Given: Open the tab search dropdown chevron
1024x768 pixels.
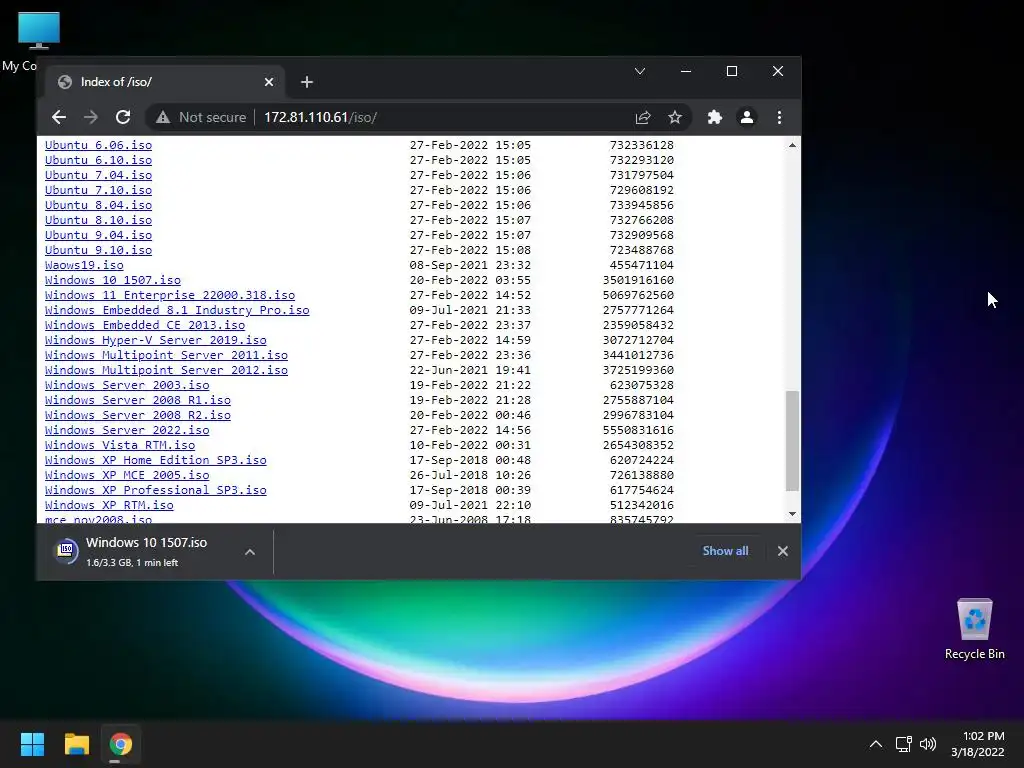Looking at the screenshot, I should tap(640, 71).
